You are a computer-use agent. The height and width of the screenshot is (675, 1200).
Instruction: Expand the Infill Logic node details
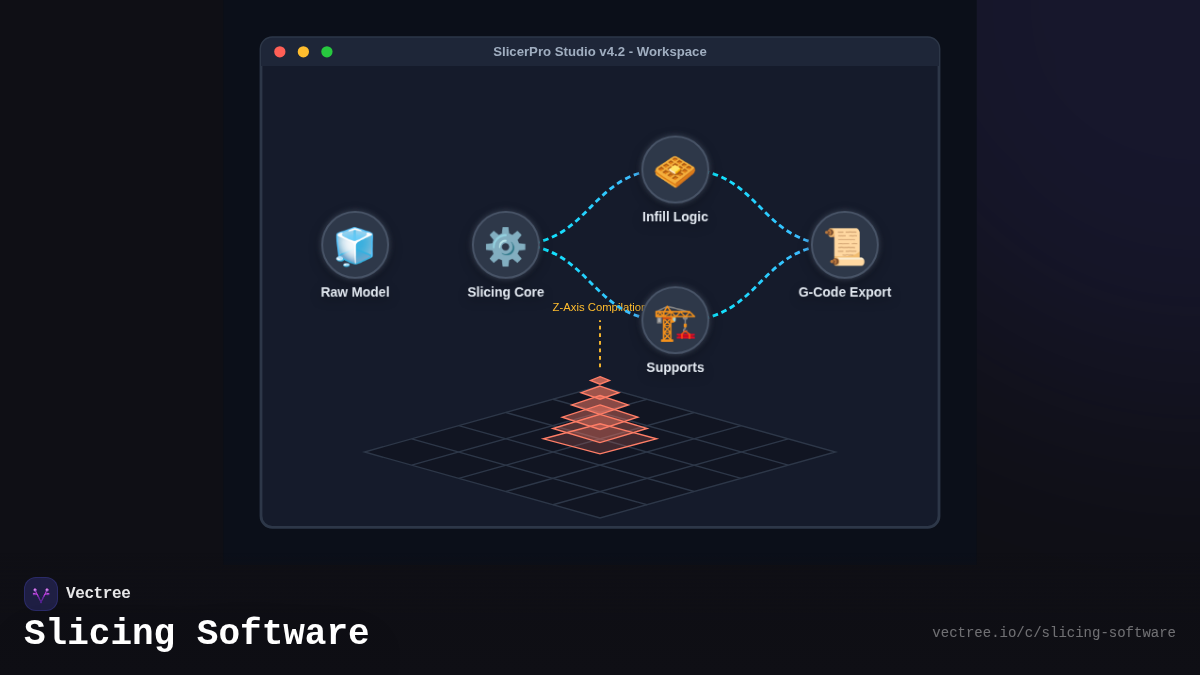(x=675, y=168)
